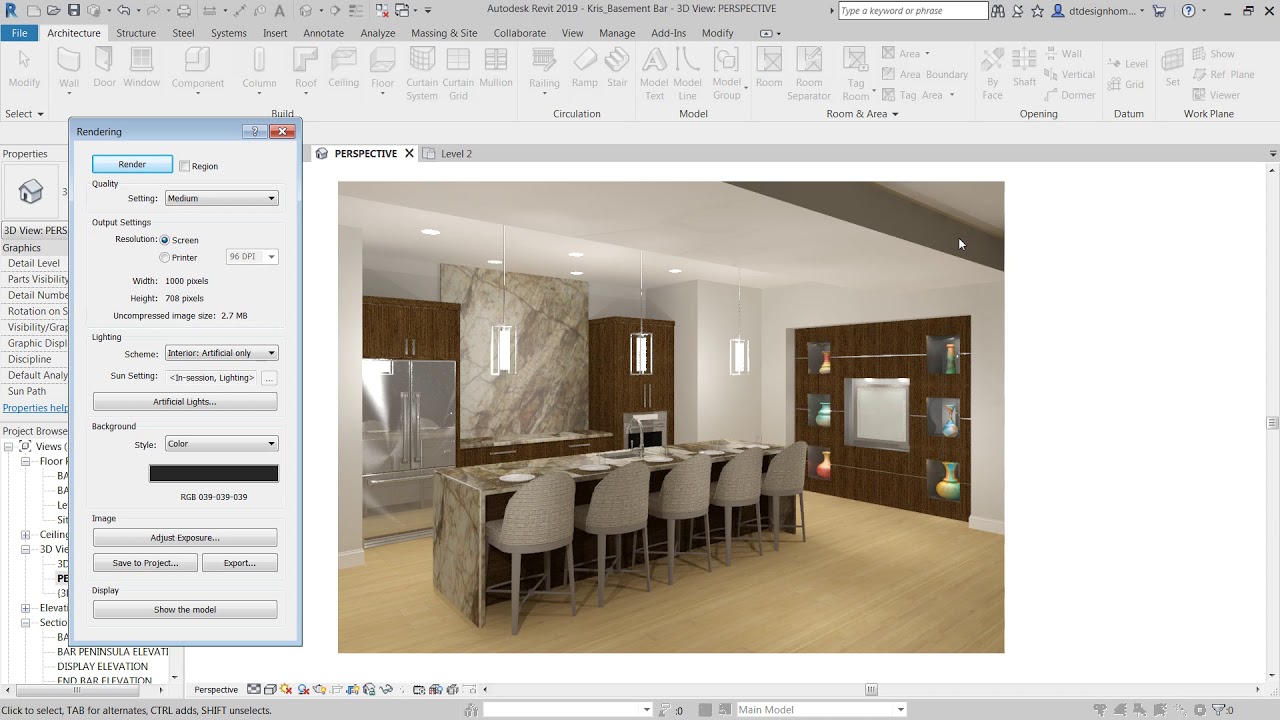Image resolution: width=1280 pixels, height=720 pixels.
Task: Select the Mullion tool
Action: (496, 68)
